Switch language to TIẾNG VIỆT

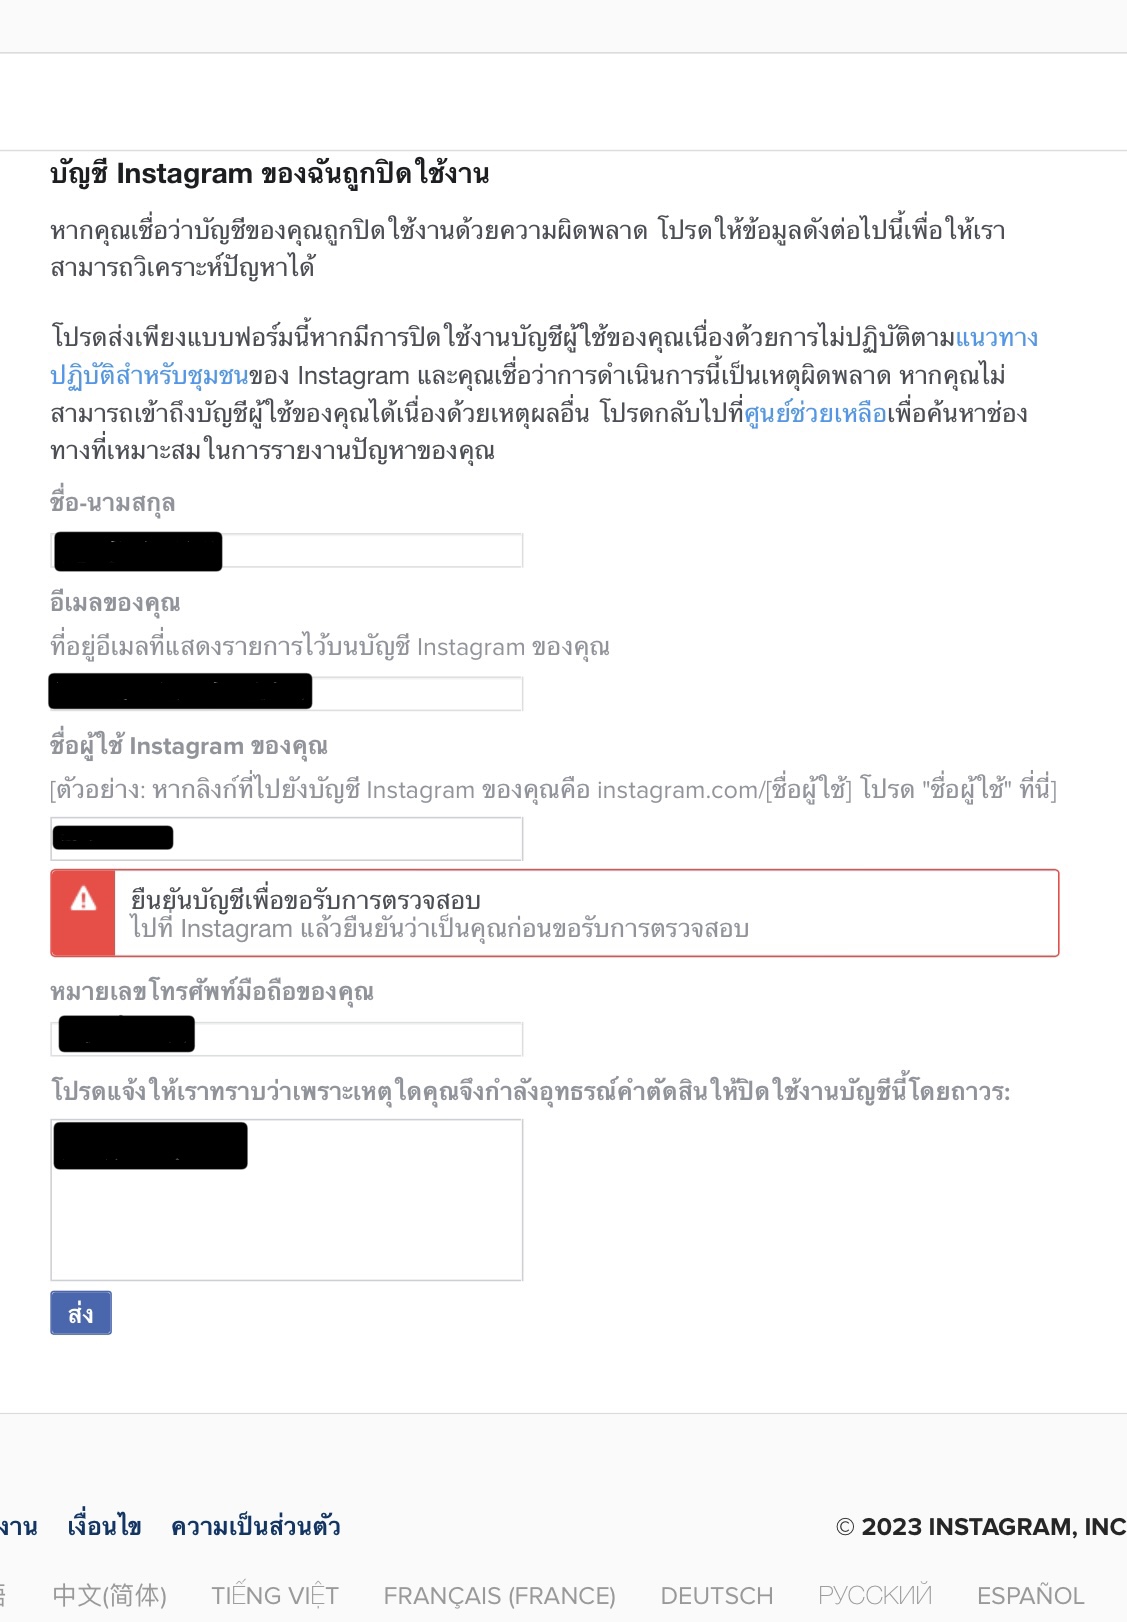point(275,1595)
